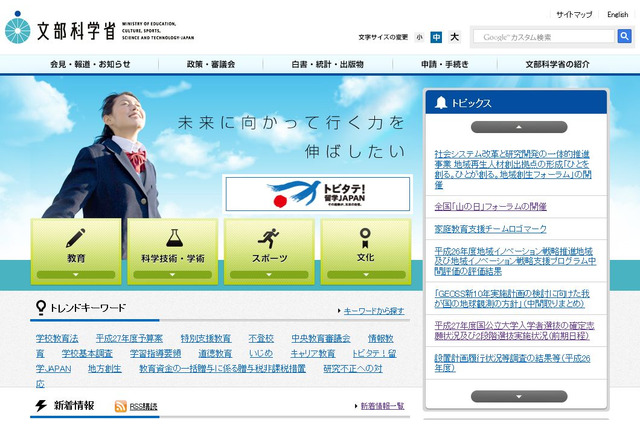Click the MEXT logo emblem
This screenshot has height=426, width=640.
pos(18,28)
